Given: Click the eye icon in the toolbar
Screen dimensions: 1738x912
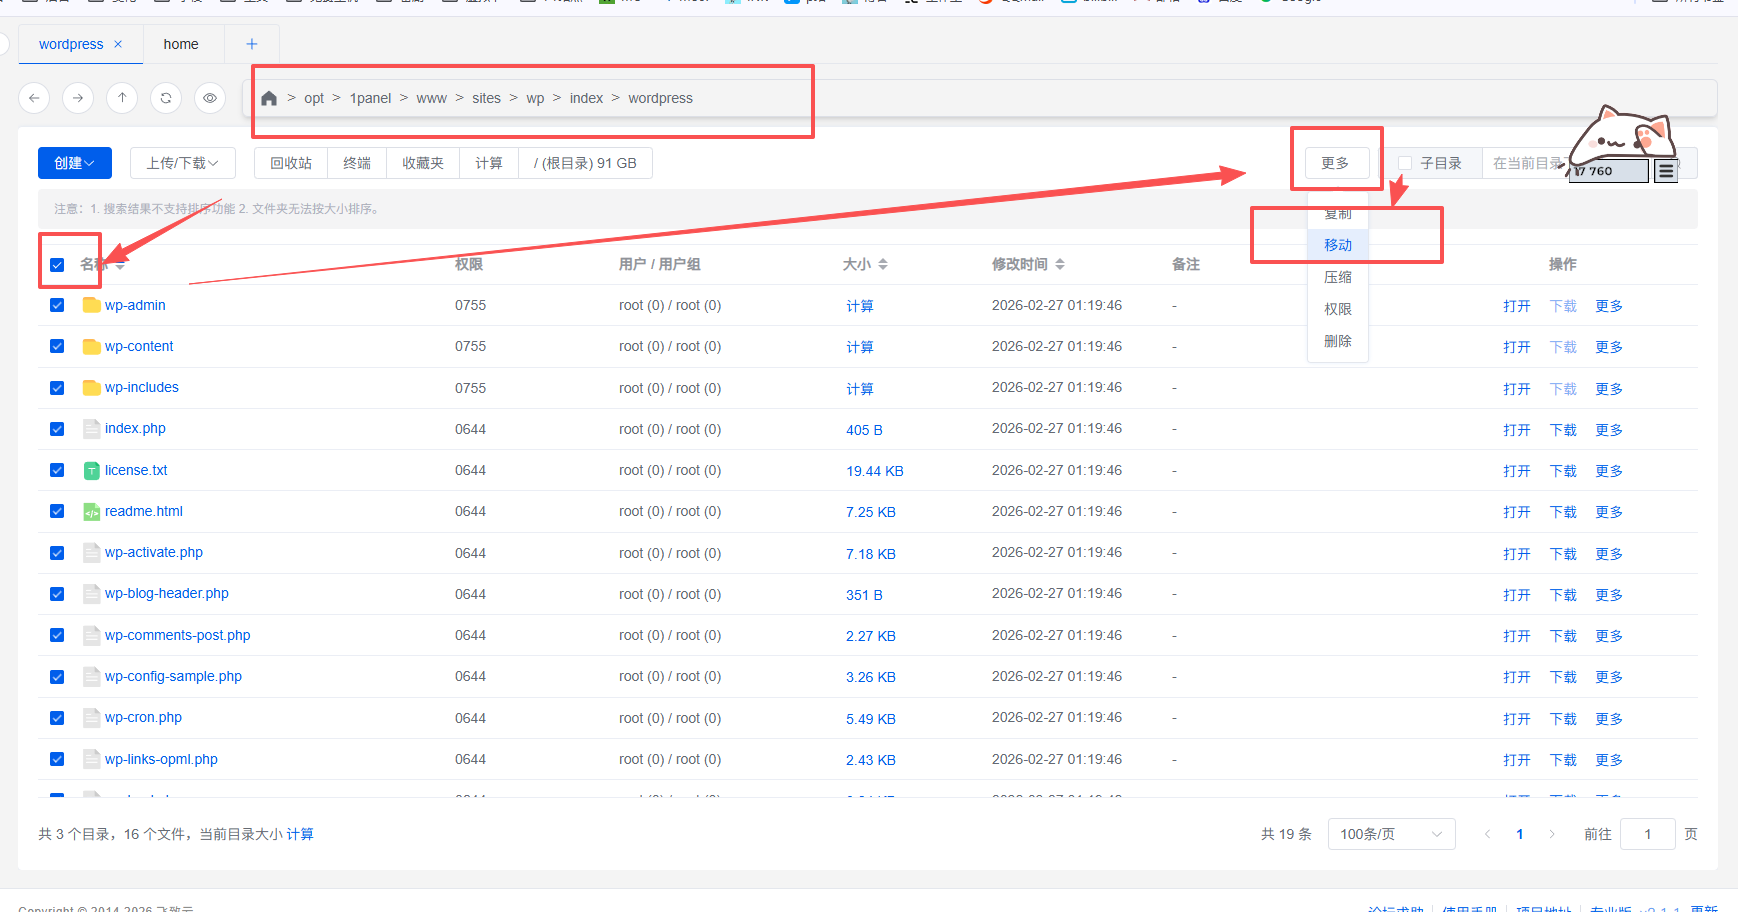Looking at the screenshot, I should 210,98.
